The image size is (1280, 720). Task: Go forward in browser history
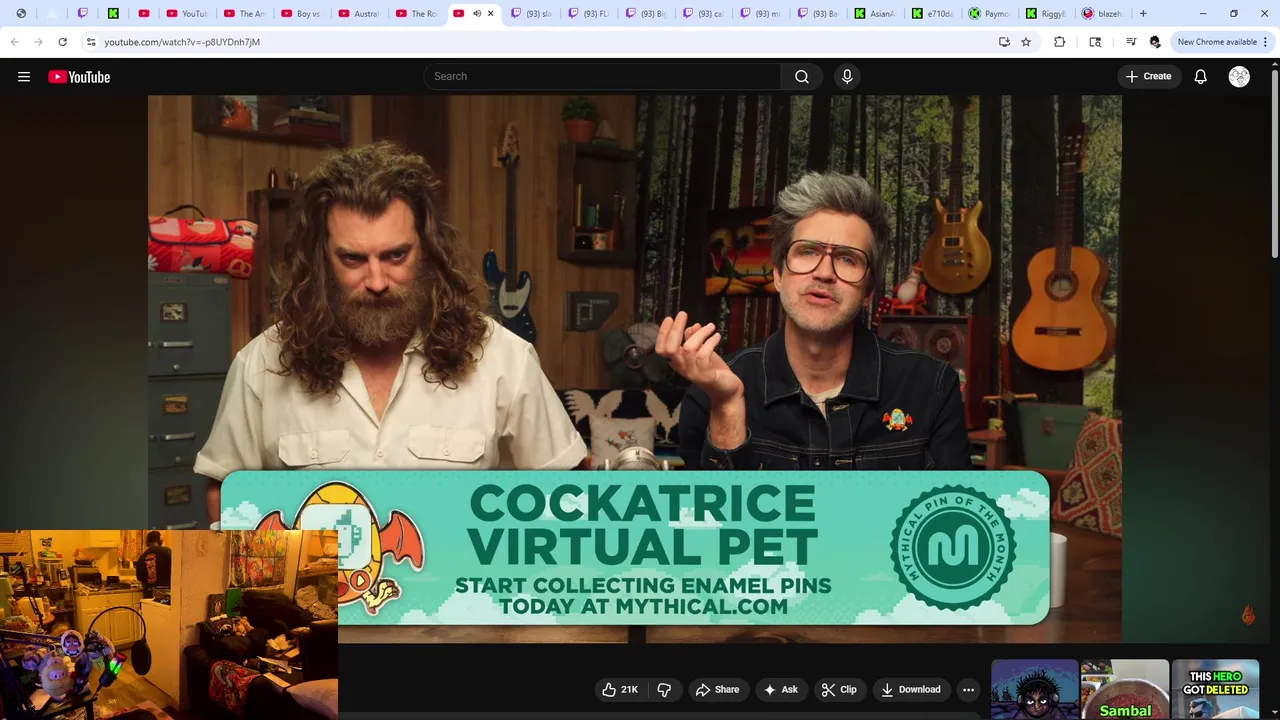pyautogui.click(x=38, y=42)
